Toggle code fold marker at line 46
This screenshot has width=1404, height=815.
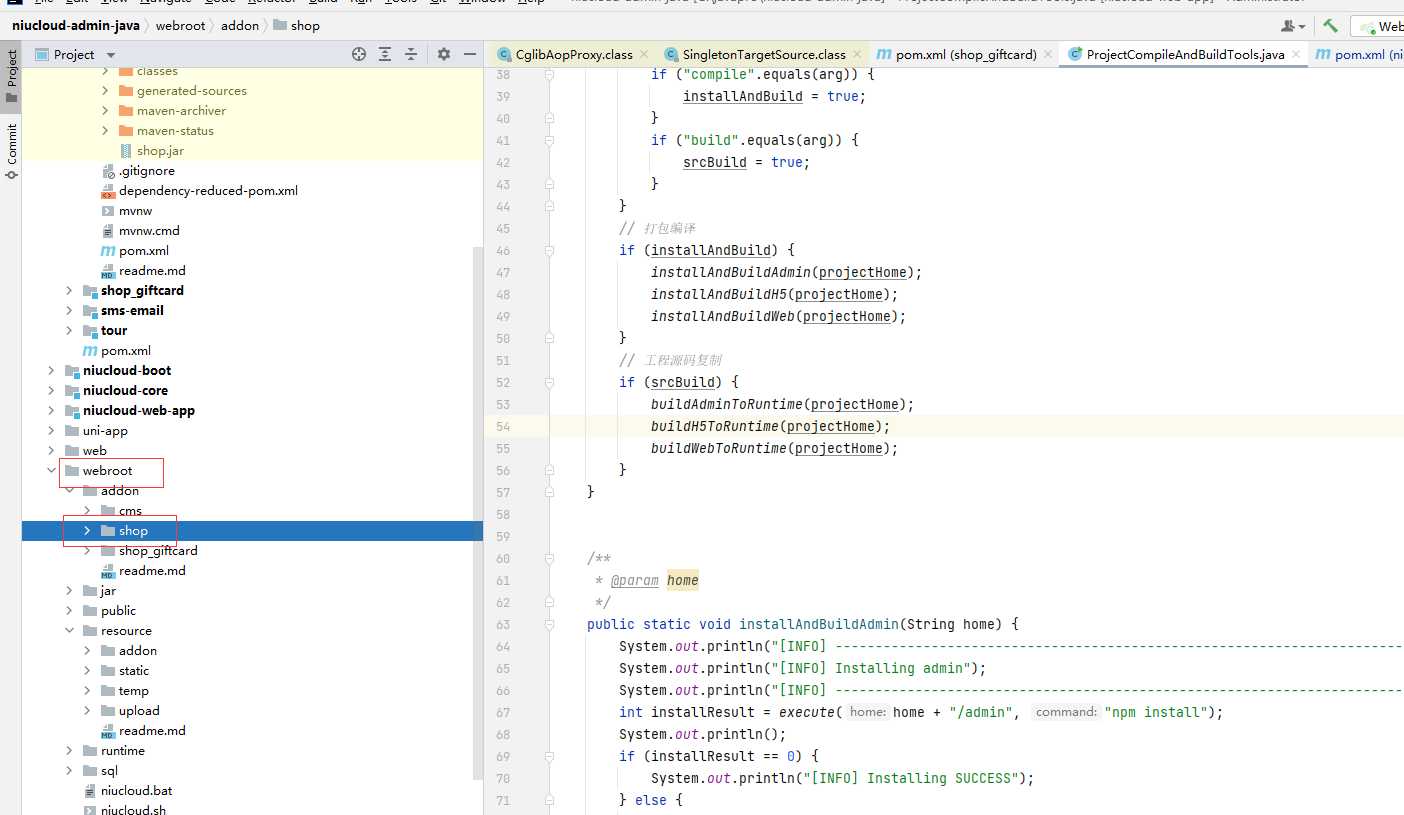(x=549, y=250)
